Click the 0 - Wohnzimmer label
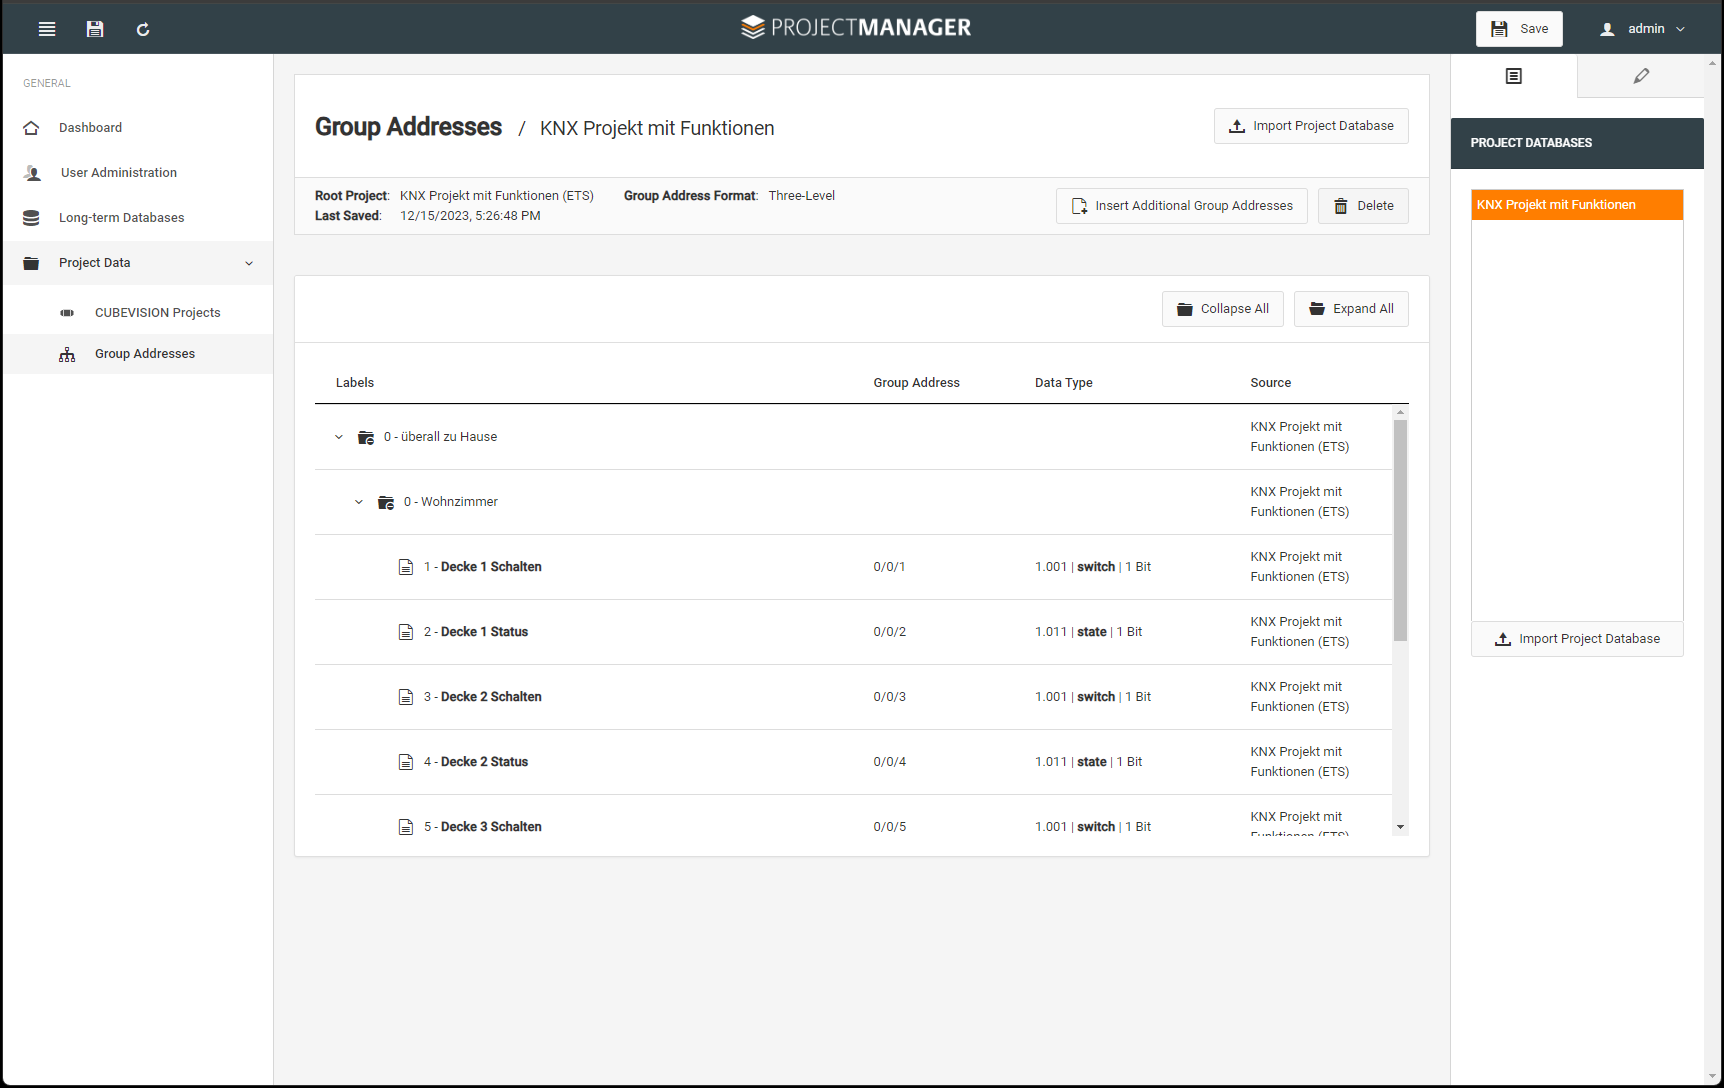The height and width of the screenshot is (1088, 1724). click(x=451, y=502)
